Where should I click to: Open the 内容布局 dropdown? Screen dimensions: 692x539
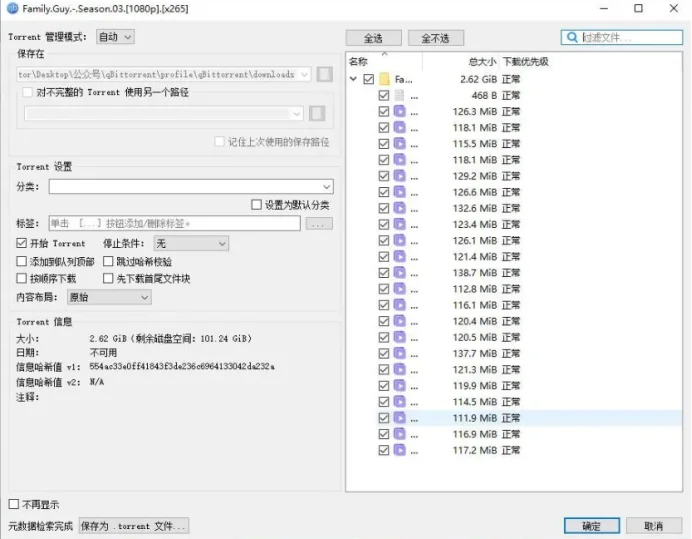click(109, 298)
